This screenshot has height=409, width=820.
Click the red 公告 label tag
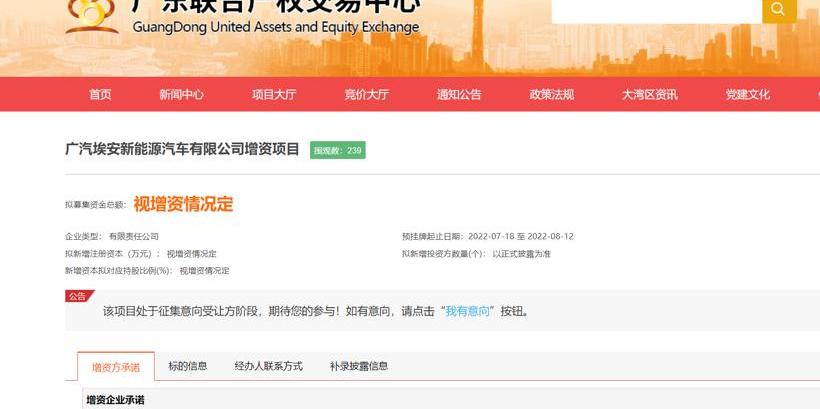(78, 297)
